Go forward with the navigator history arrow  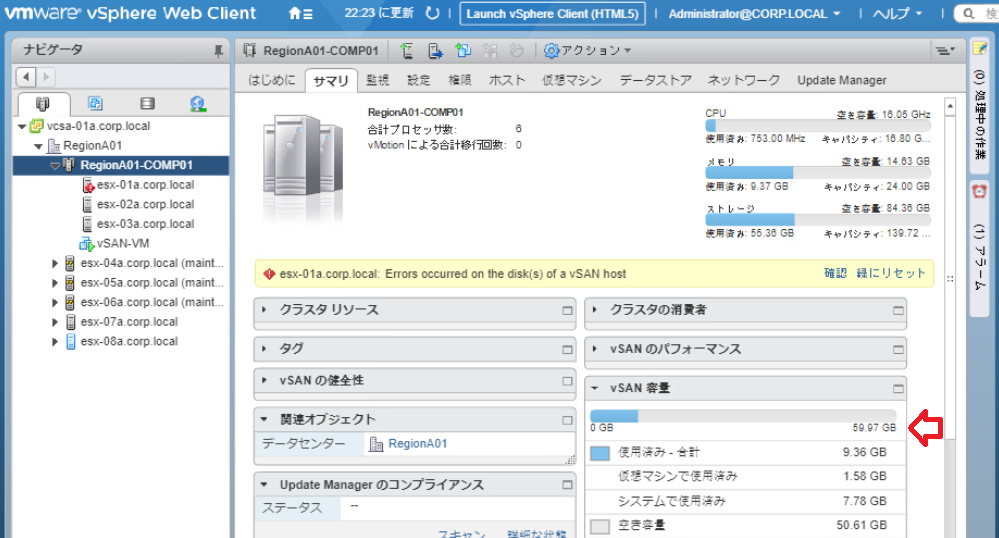(46, 77)
